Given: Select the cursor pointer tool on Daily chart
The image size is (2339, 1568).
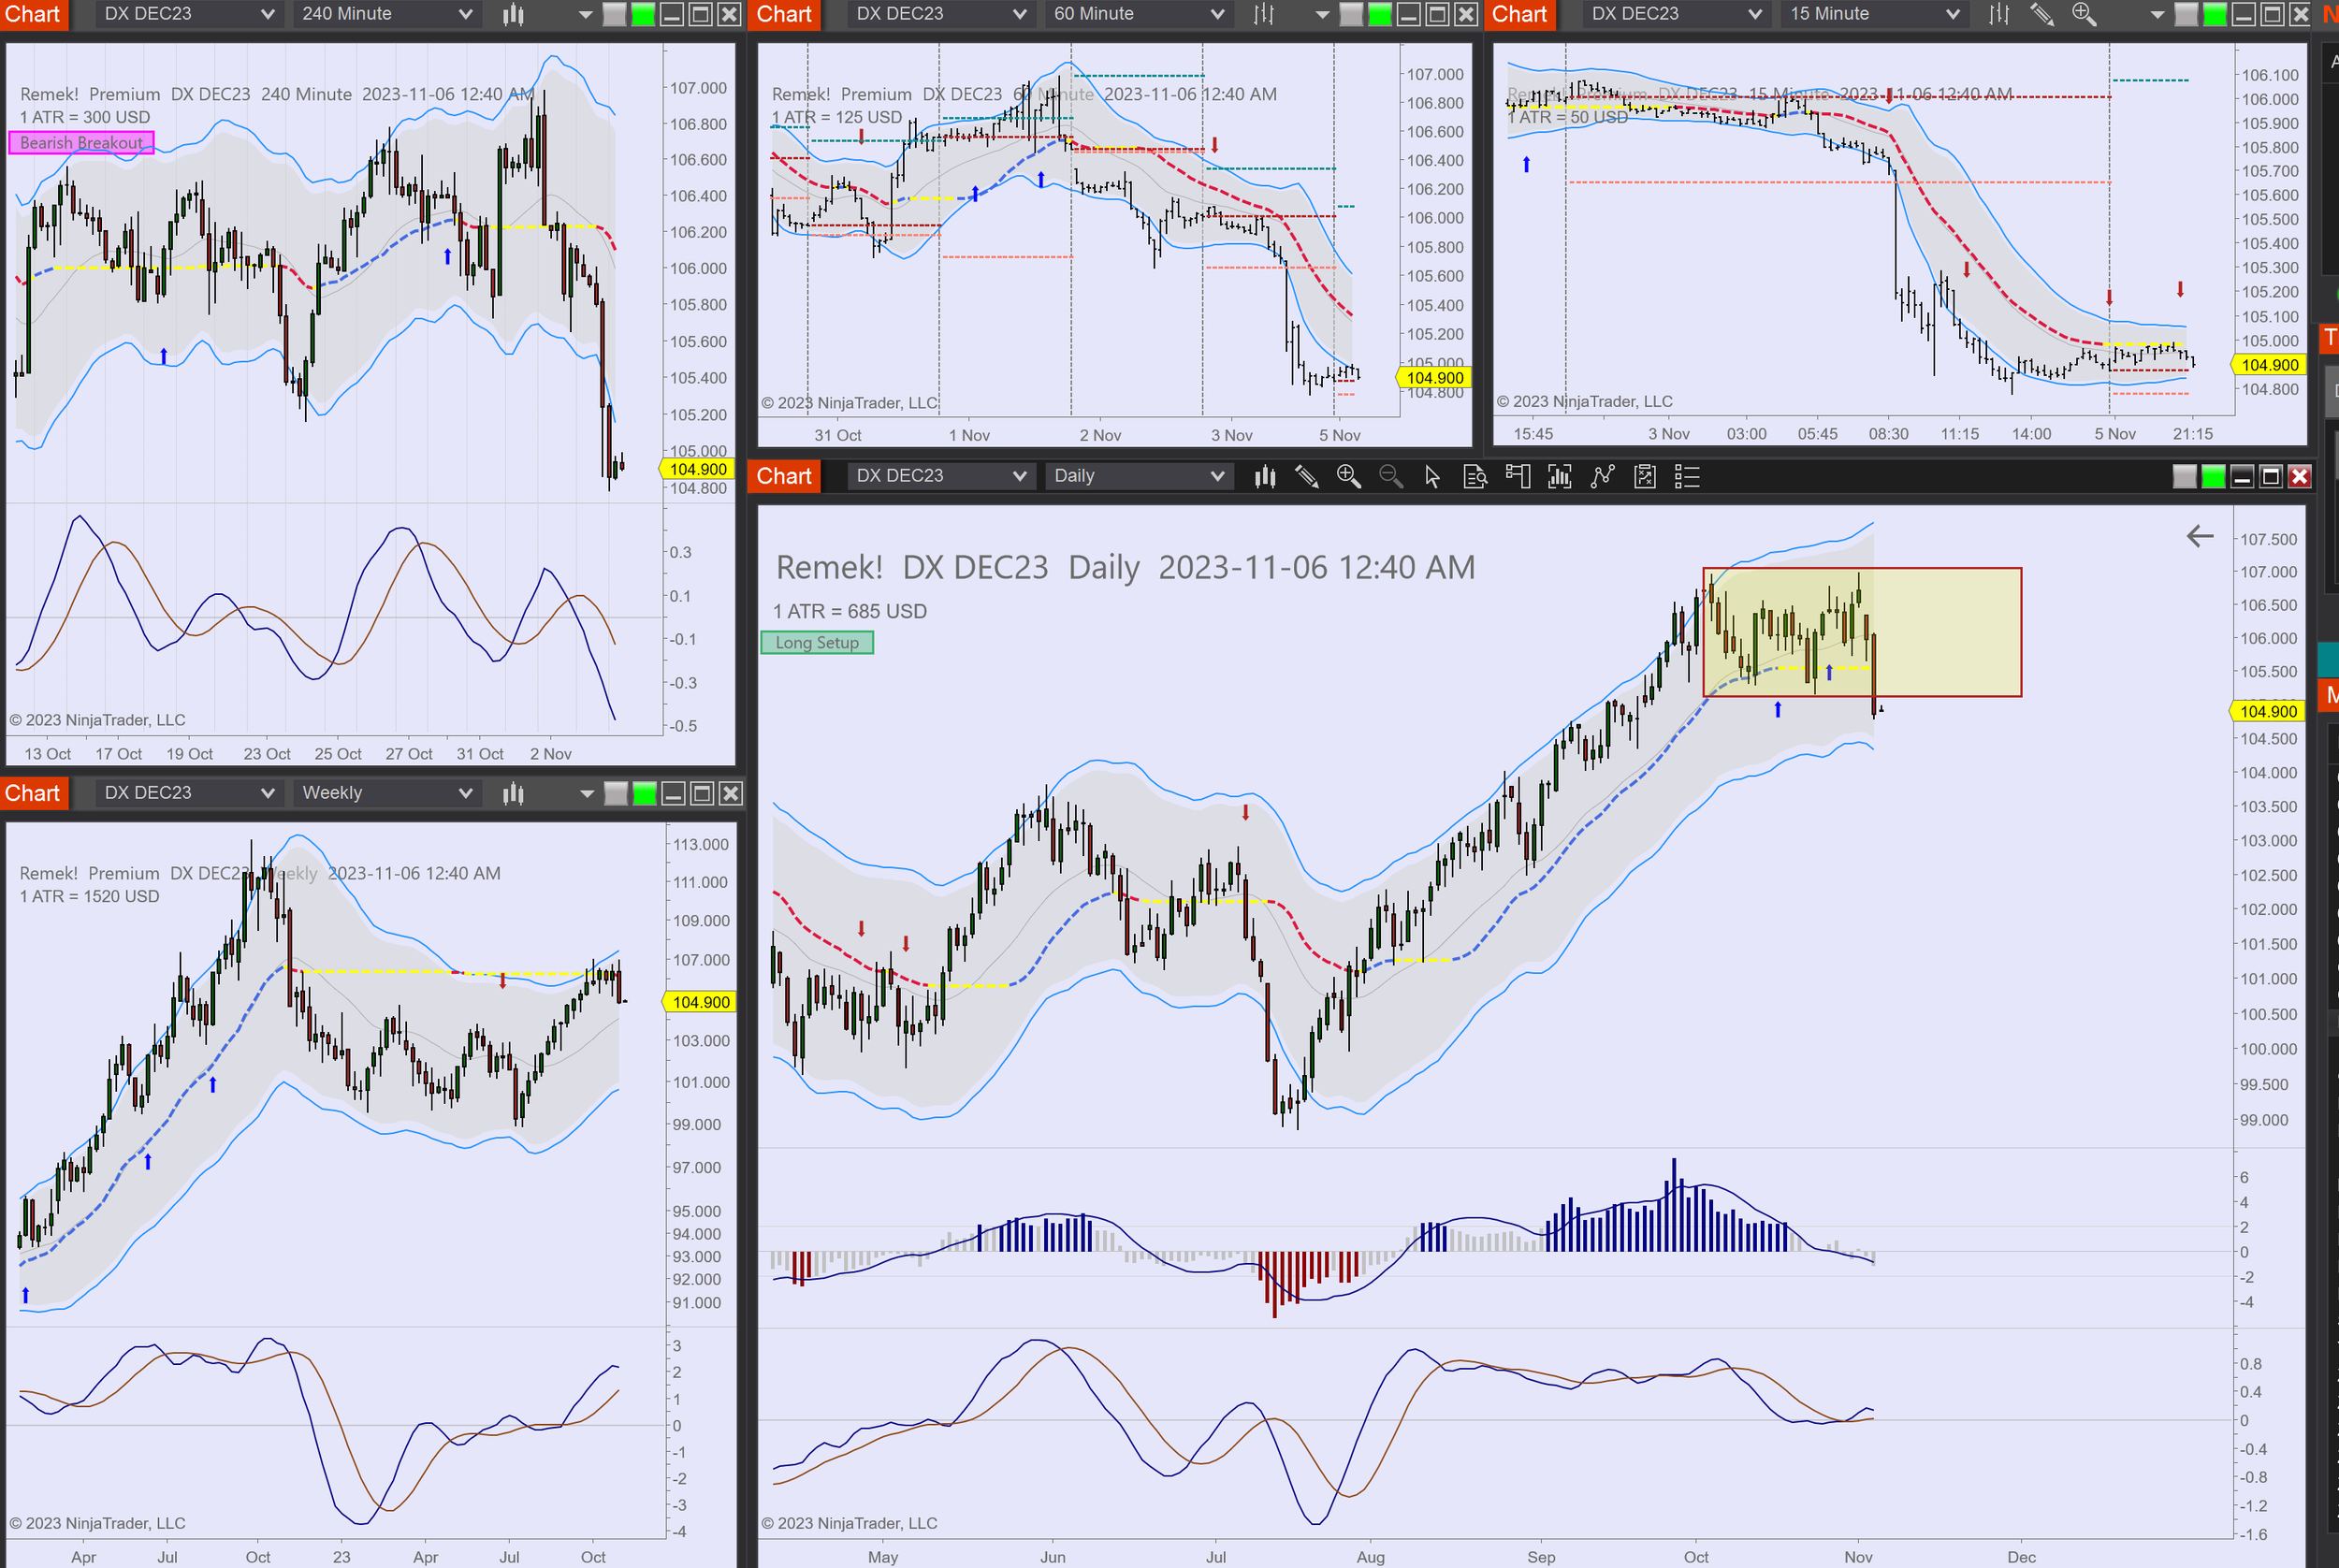Looking at the screenshot, I should 1432,477.
